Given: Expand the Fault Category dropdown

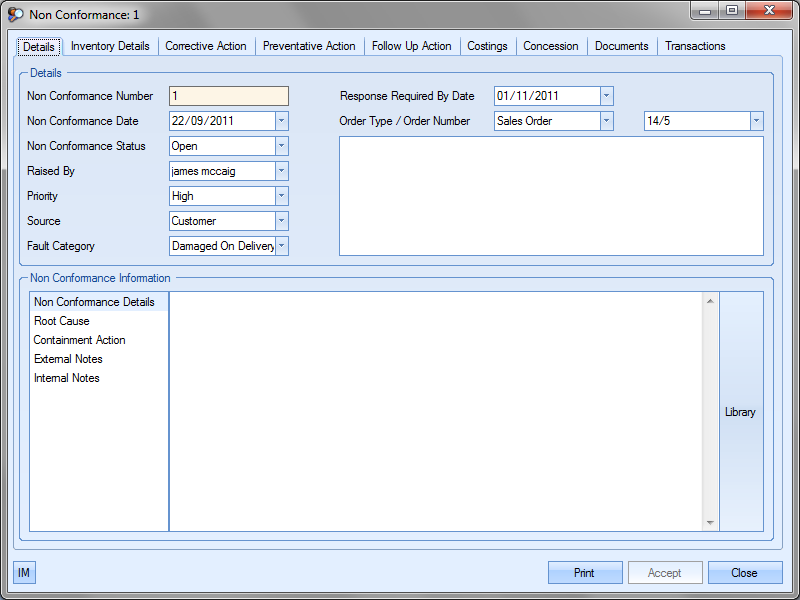Looking at the screenshot, I should coord(281,246).
